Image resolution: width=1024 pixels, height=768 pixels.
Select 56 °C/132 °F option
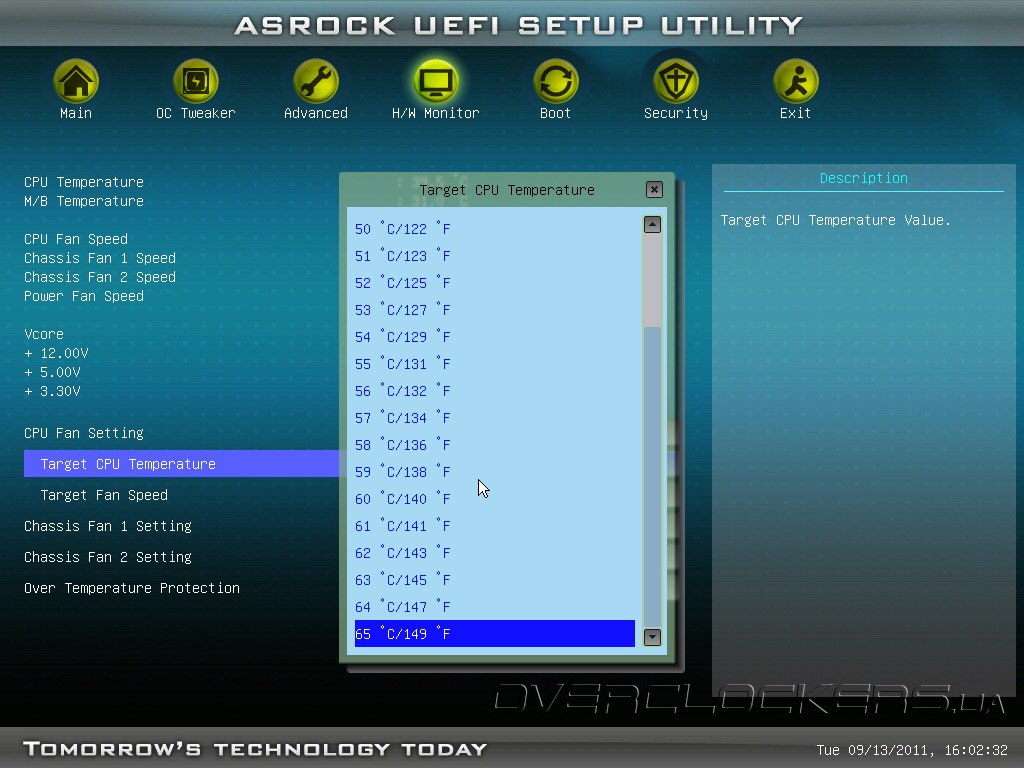(x=494, y=391)
